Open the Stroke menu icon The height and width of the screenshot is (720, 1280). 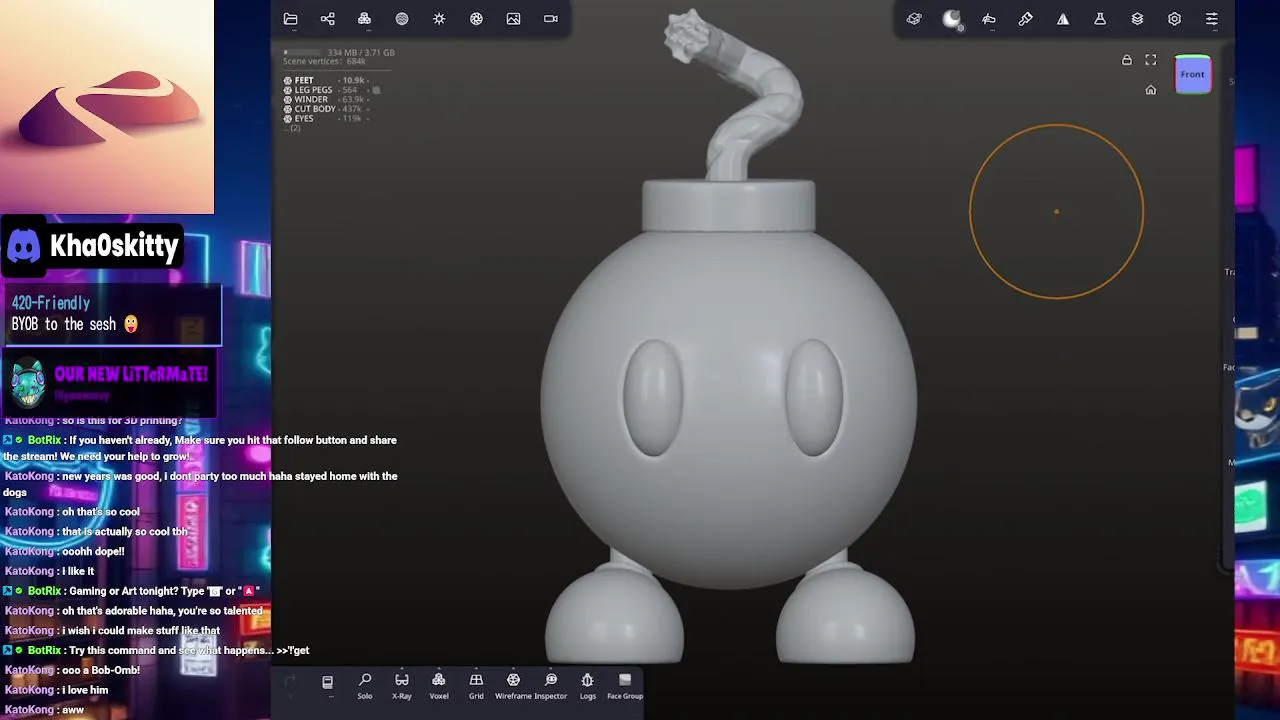(989, 19)
